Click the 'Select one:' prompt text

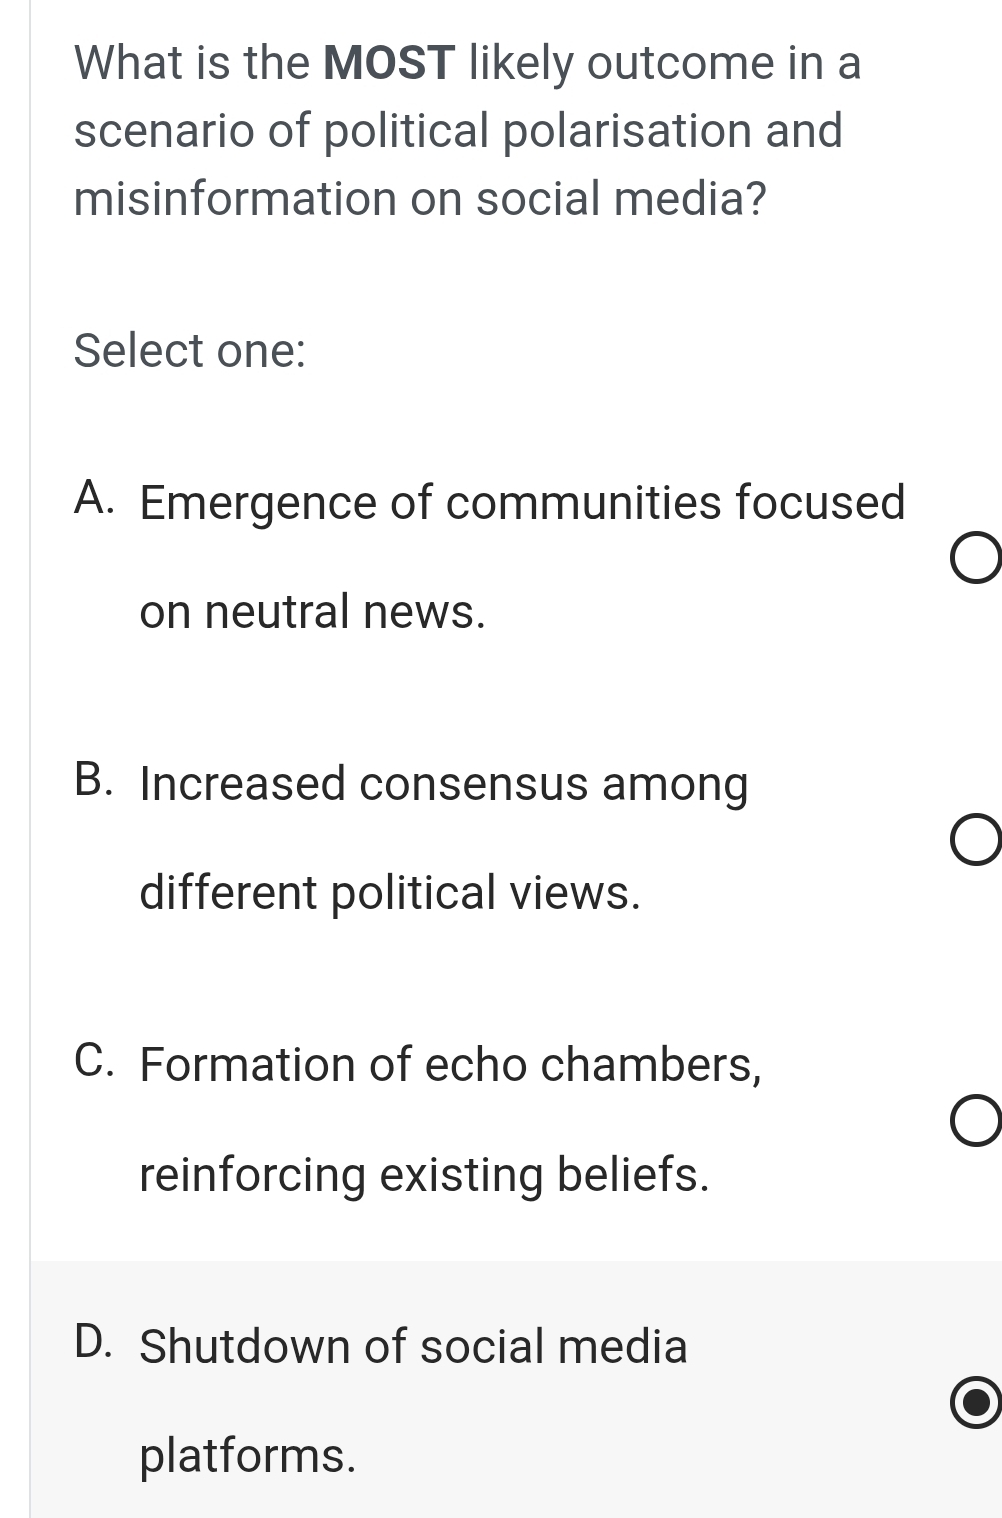click(x=189, y=350)
